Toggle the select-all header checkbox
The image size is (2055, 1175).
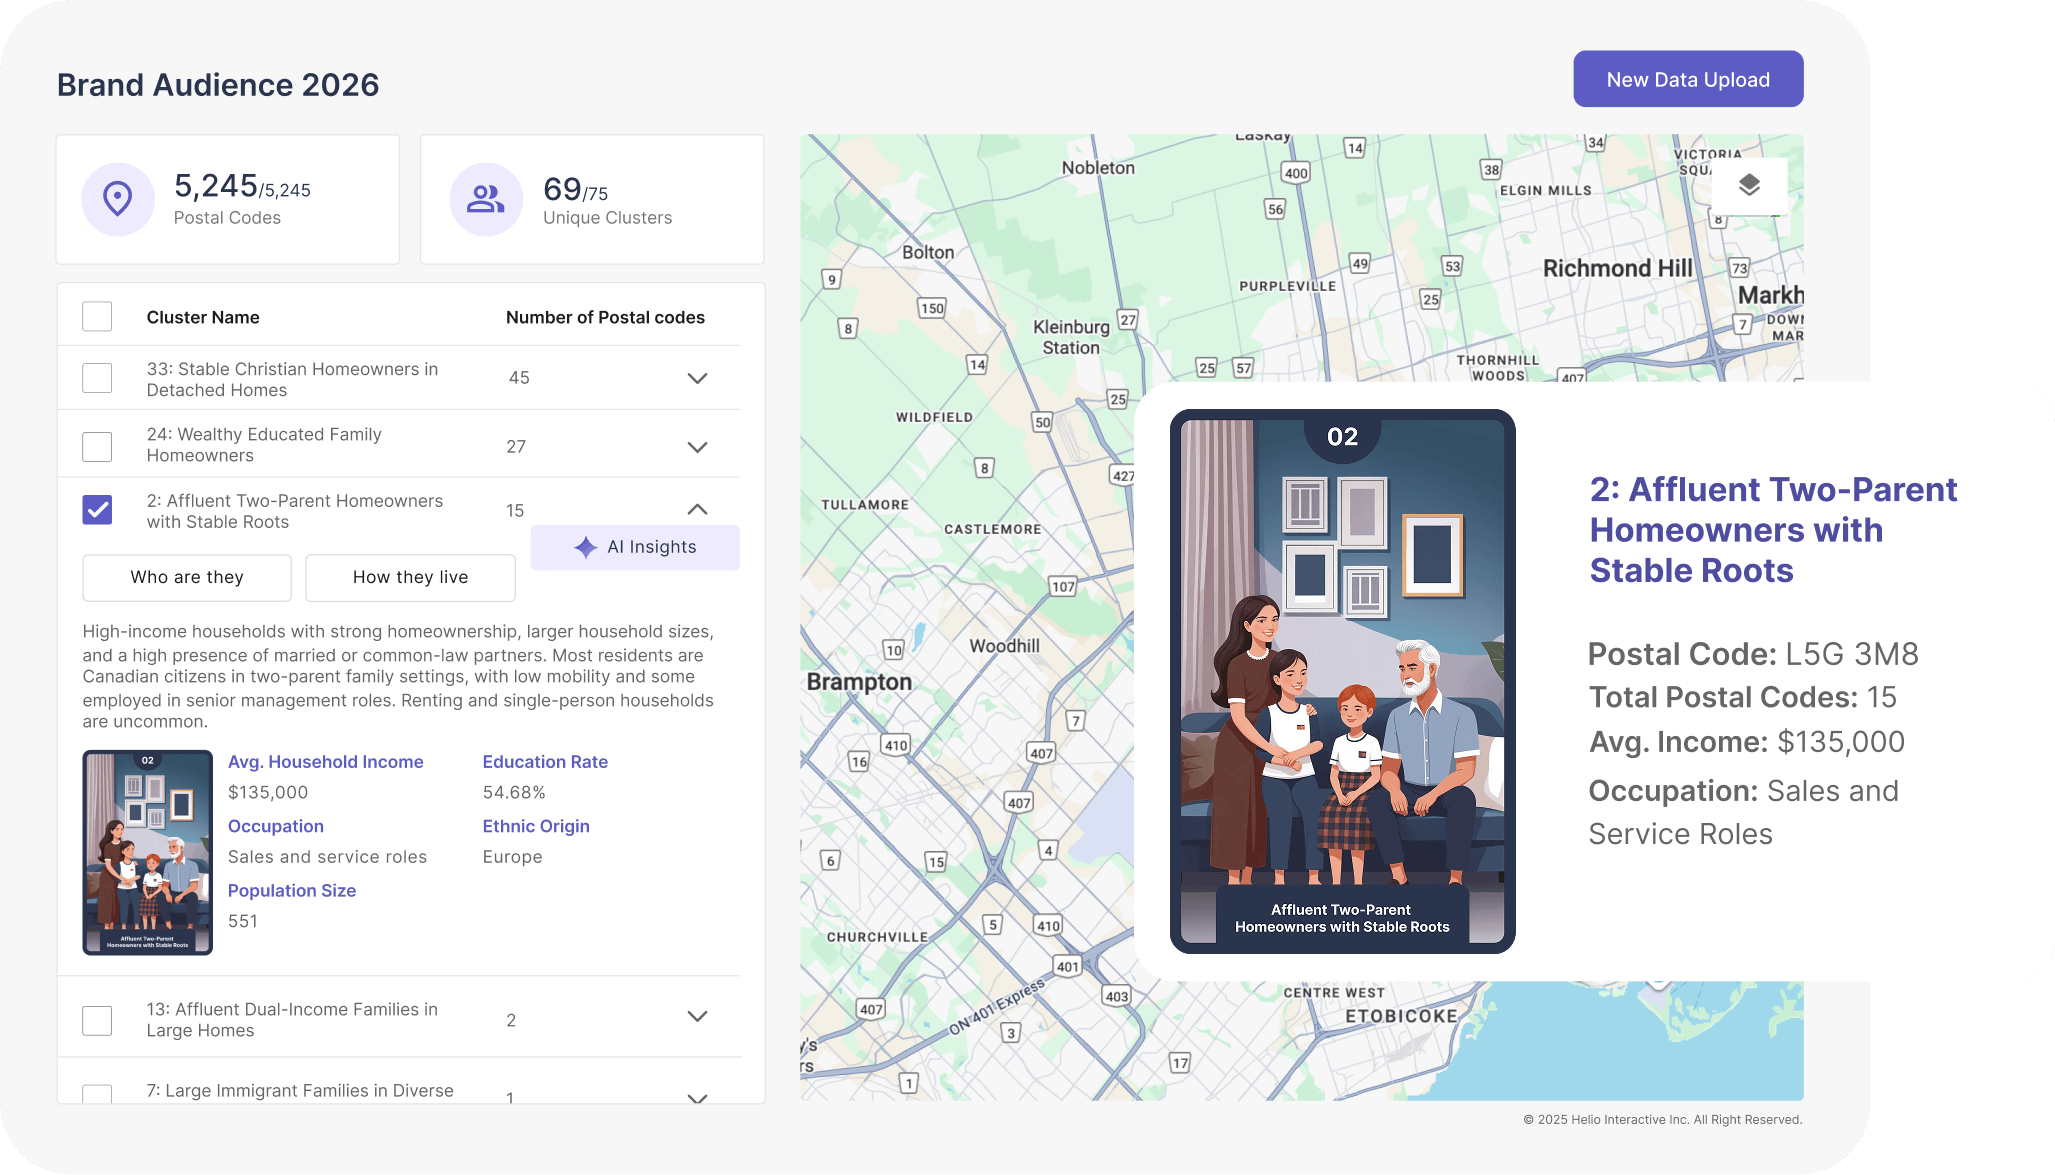pyautogui.click(x=97, y=317)
